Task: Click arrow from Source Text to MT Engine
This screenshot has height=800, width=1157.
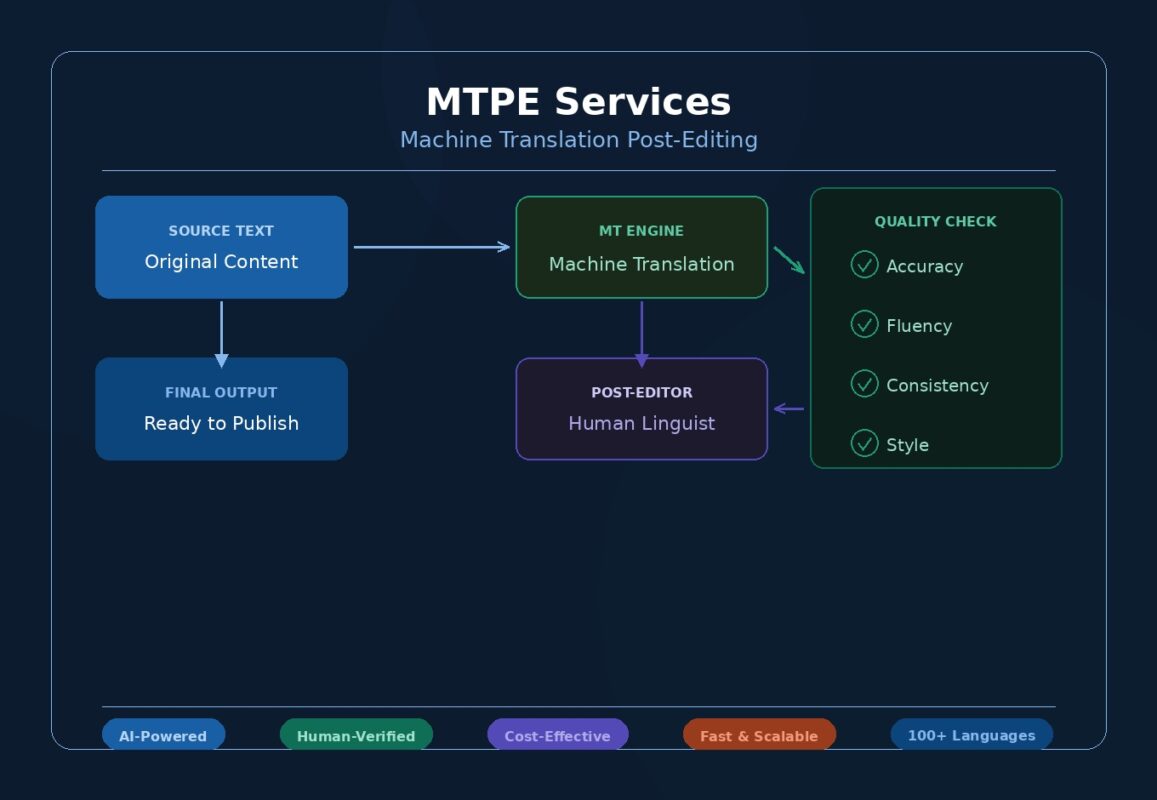Action: point(431,247)
